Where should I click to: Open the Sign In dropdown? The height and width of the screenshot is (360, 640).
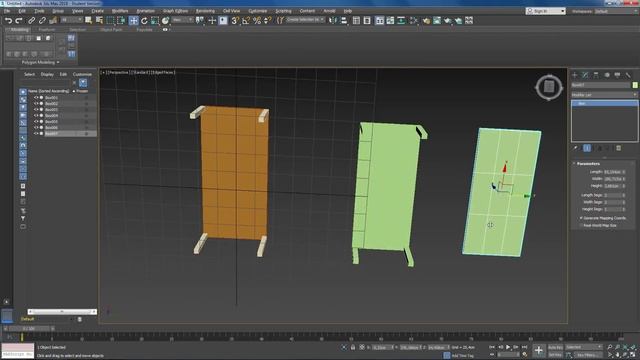click(x=546, y=11)
